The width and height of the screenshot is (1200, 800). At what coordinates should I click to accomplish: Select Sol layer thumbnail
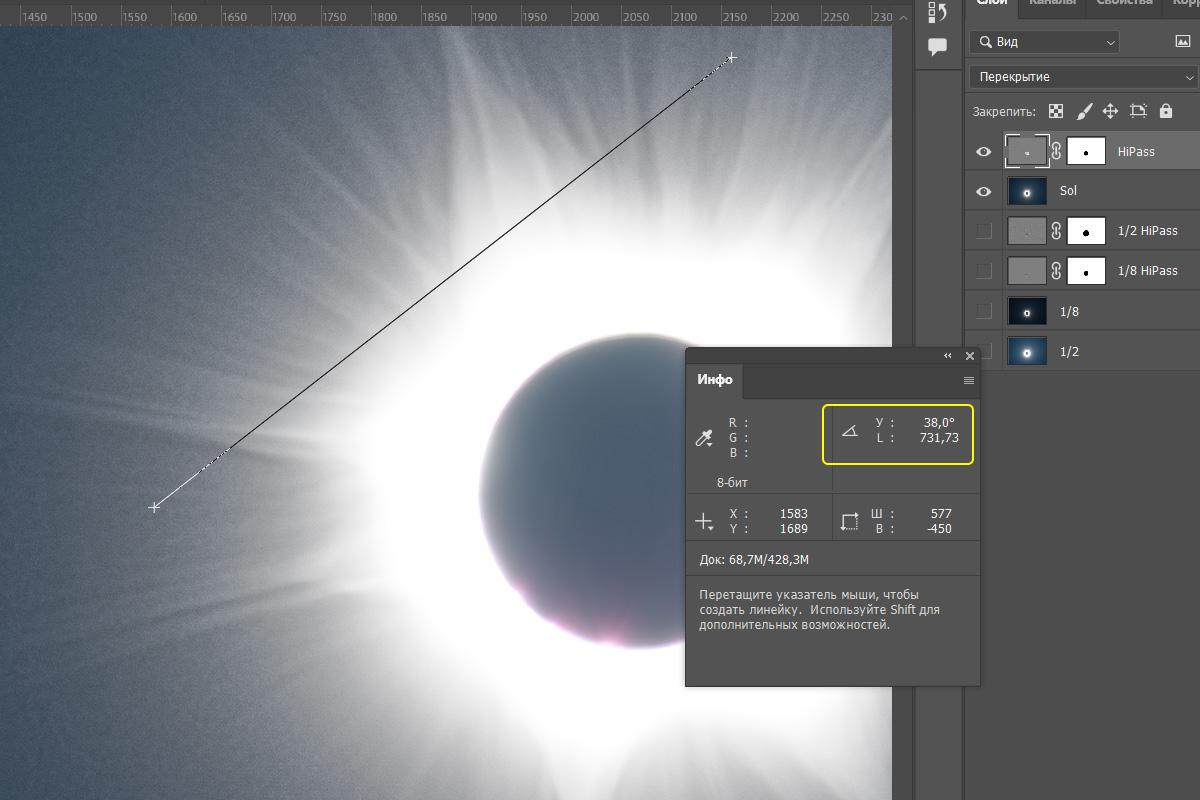(1027, 191)
